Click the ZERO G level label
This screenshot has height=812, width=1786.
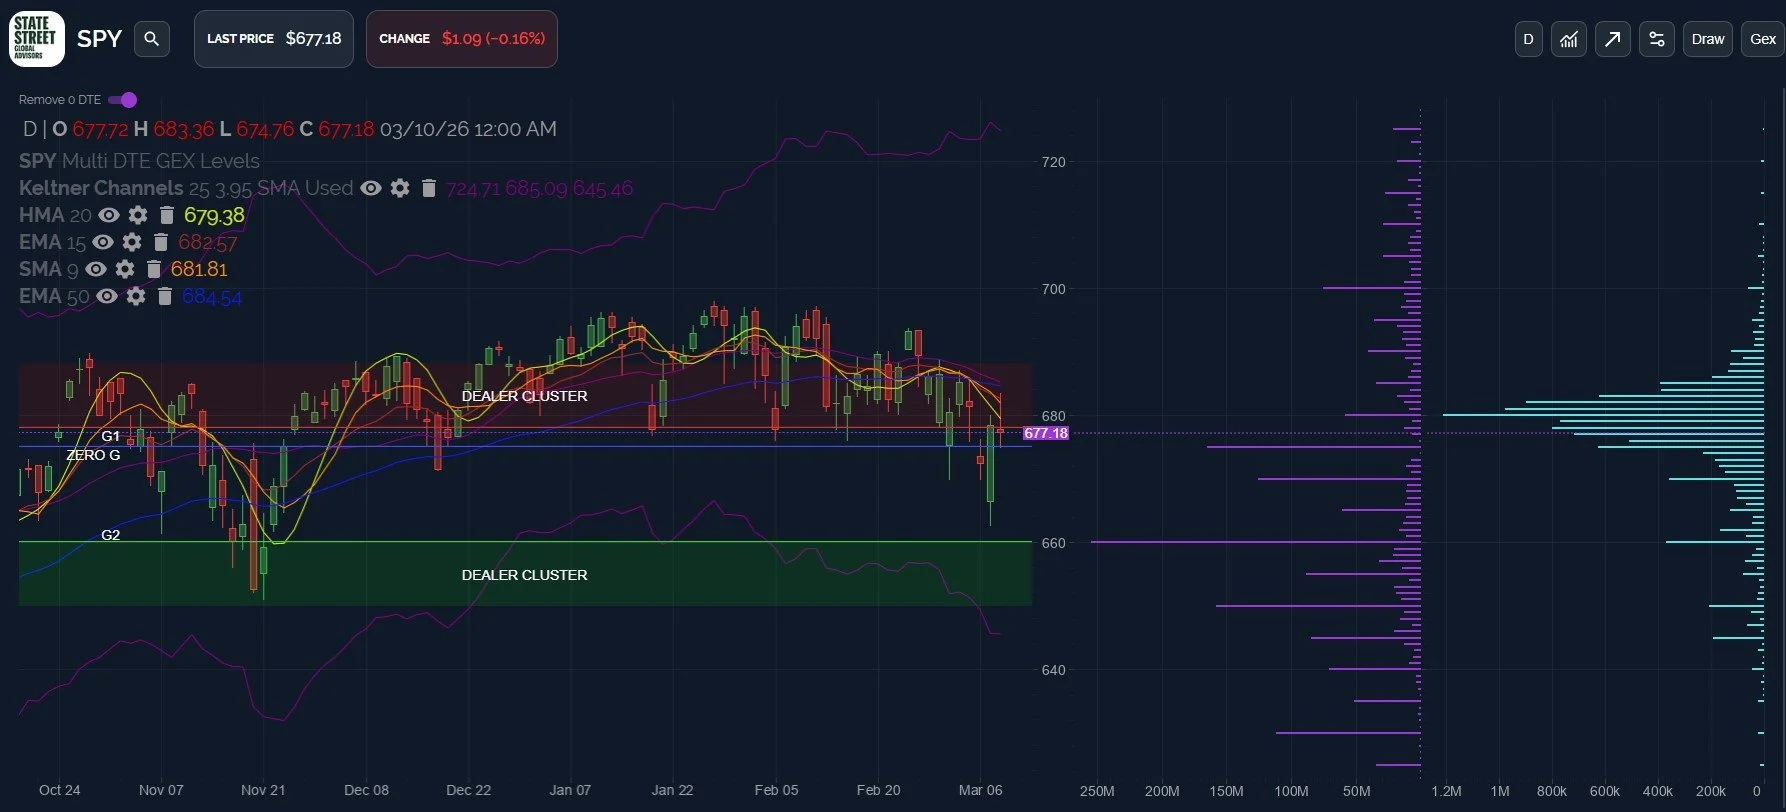pos(93,455)
